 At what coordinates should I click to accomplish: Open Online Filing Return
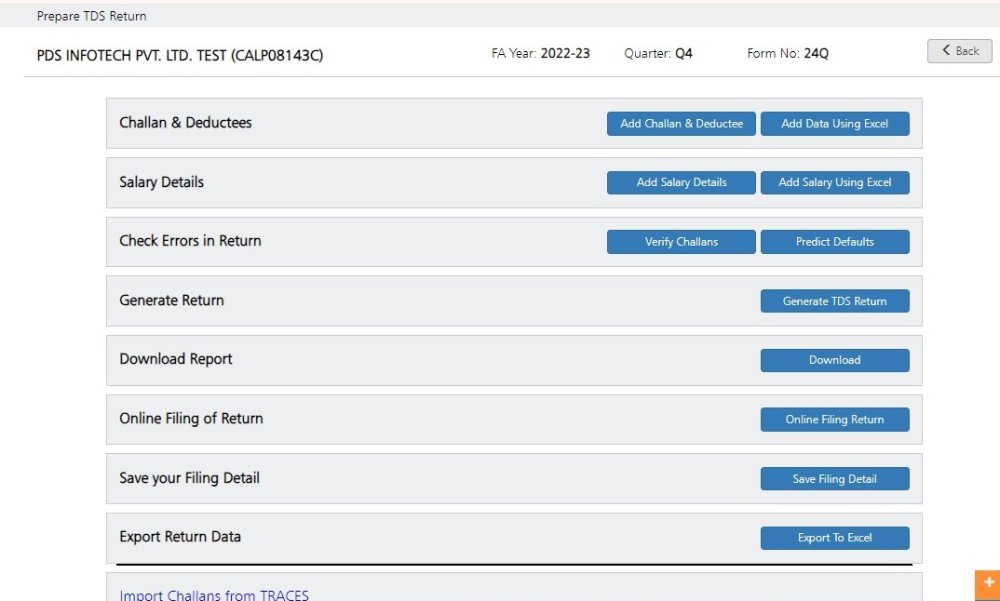coord(835,419)
